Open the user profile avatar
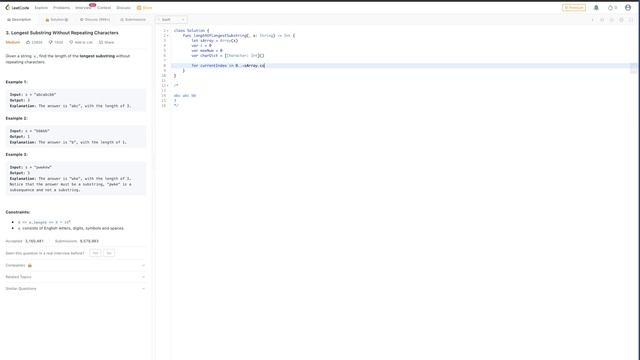 (x=628, y=8)
